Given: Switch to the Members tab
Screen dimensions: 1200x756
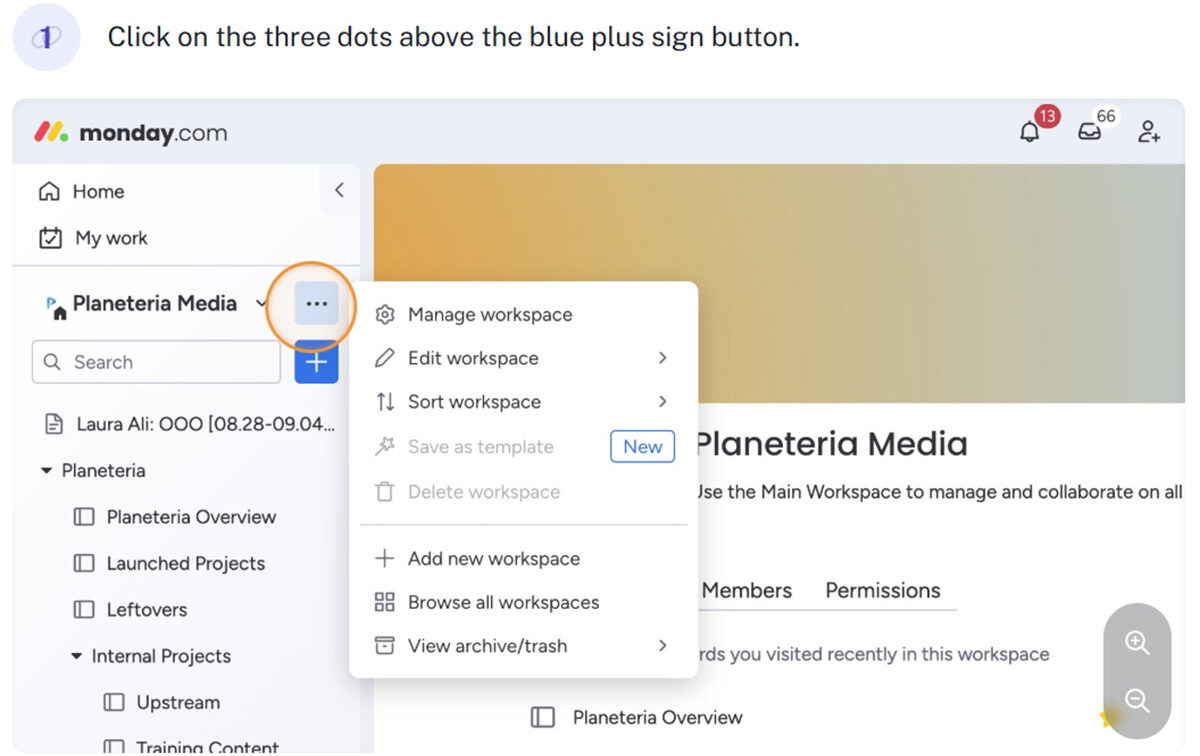Looking at the screenshot, I should 747,591.
